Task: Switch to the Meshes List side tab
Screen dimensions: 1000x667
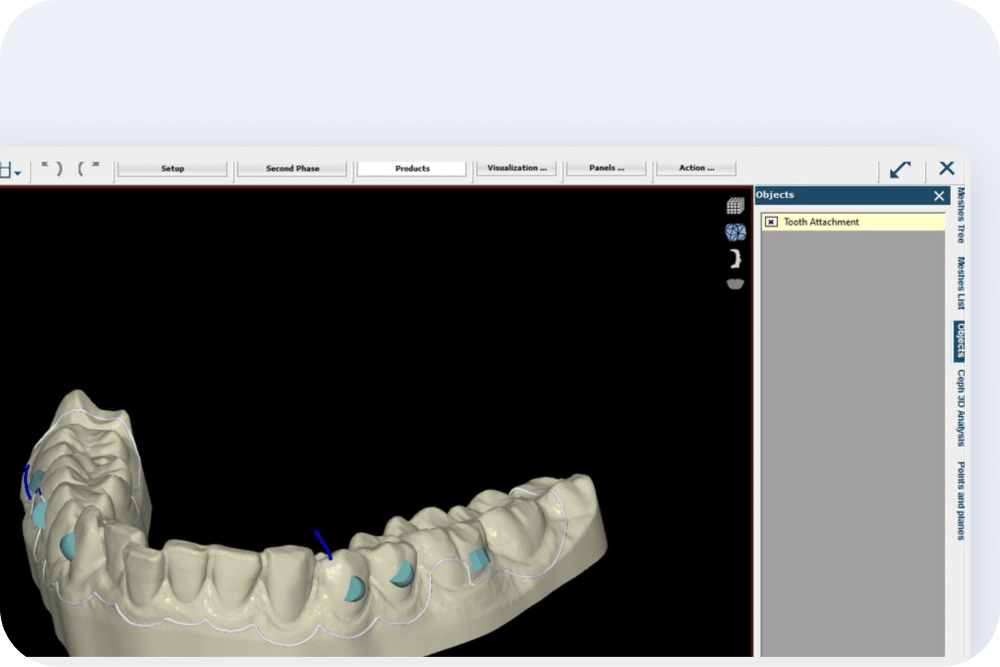Action: 960,283
